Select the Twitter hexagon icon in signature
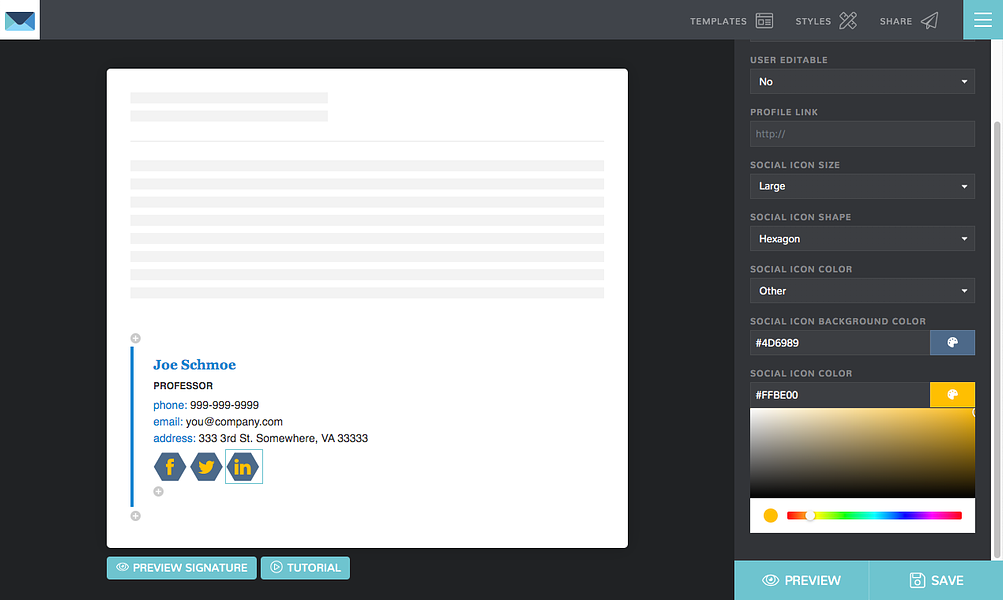The image size is (1003, 600). (x=206, y=467)
